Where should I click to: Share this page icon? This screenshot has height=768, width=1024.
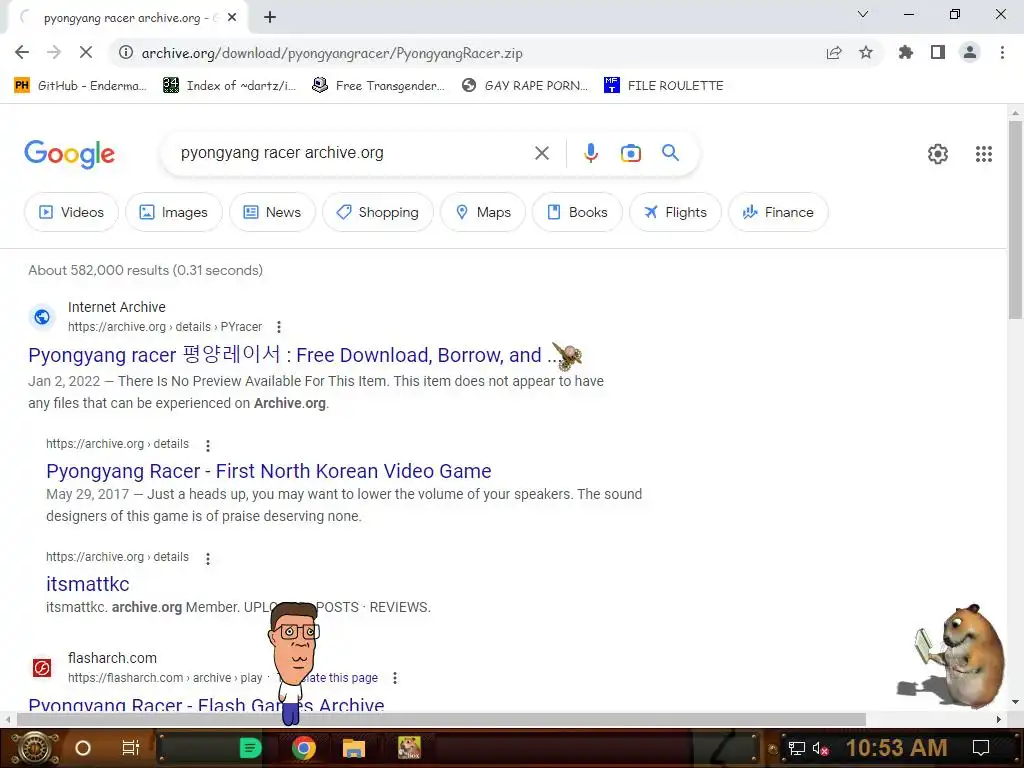pyautogui.click(x=834, y=53)
